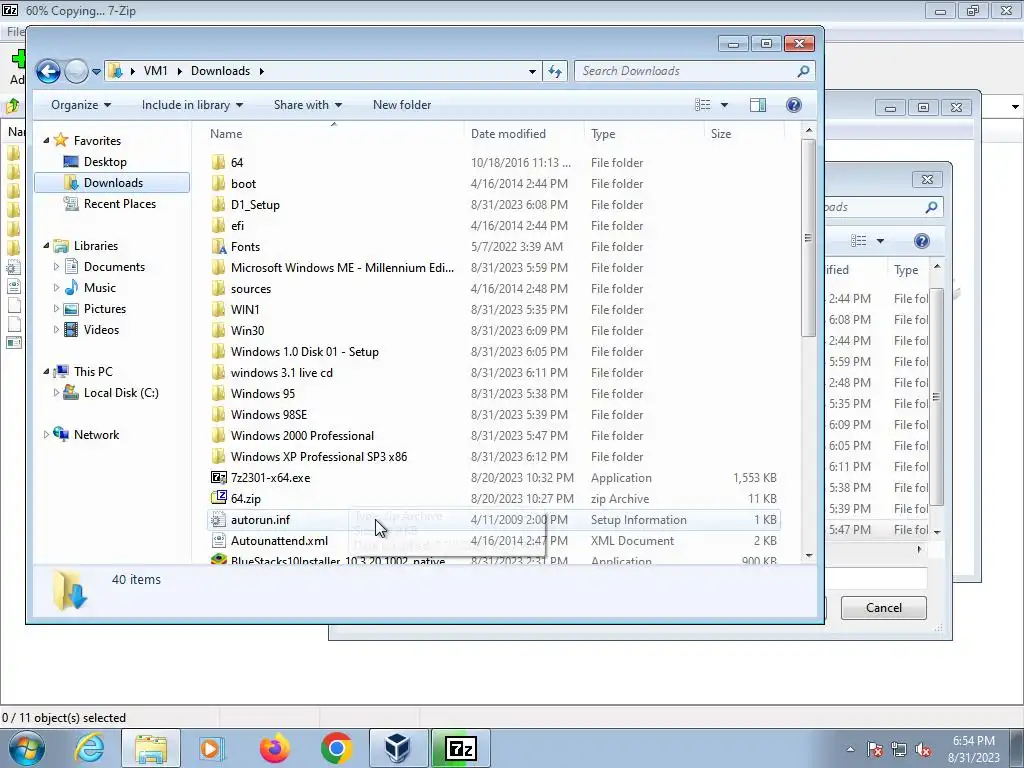Select the autorun.inf file icon

tap(219, 520)
